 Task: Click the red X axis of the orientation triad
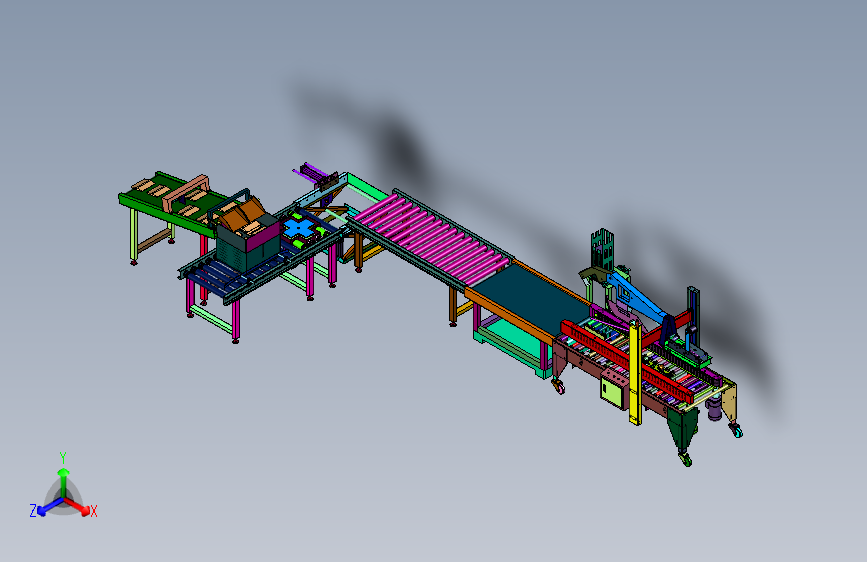point(77,506)
